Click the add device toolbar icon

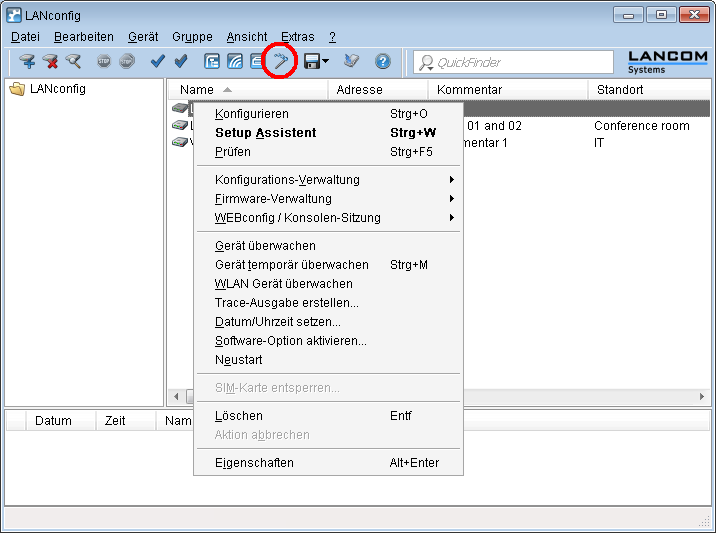pyautogui.click(x=27, y=62)
